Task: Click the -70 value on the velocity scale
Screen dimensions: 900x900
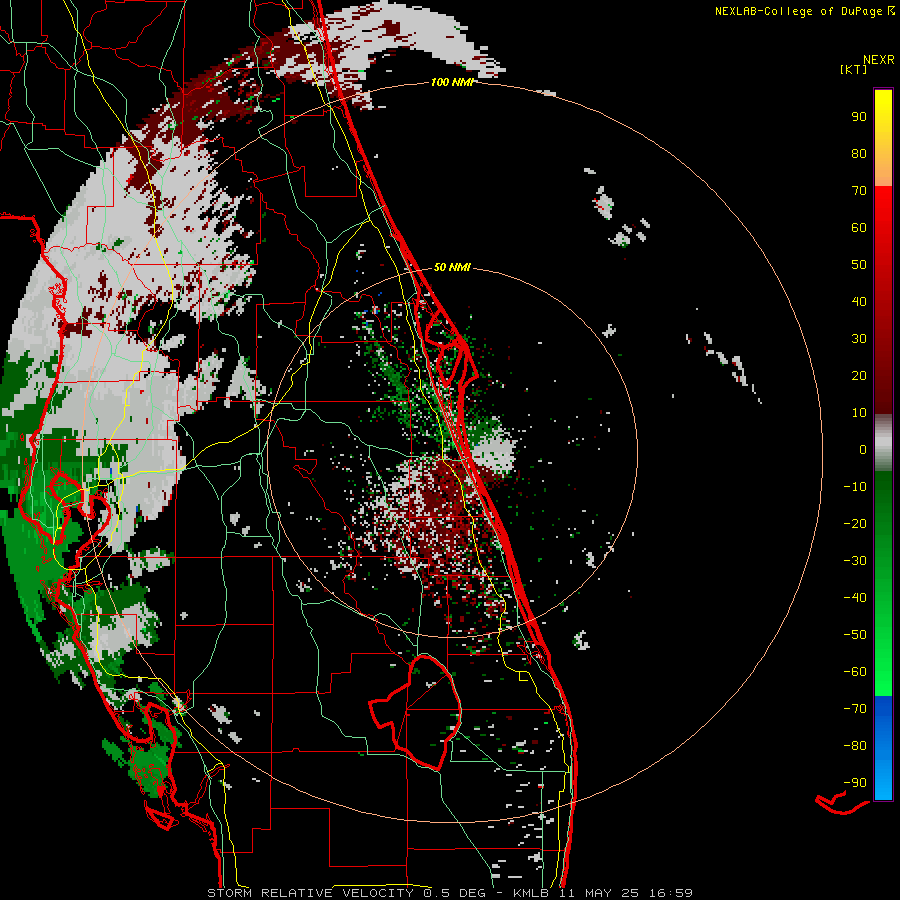Action: point(855,709)
